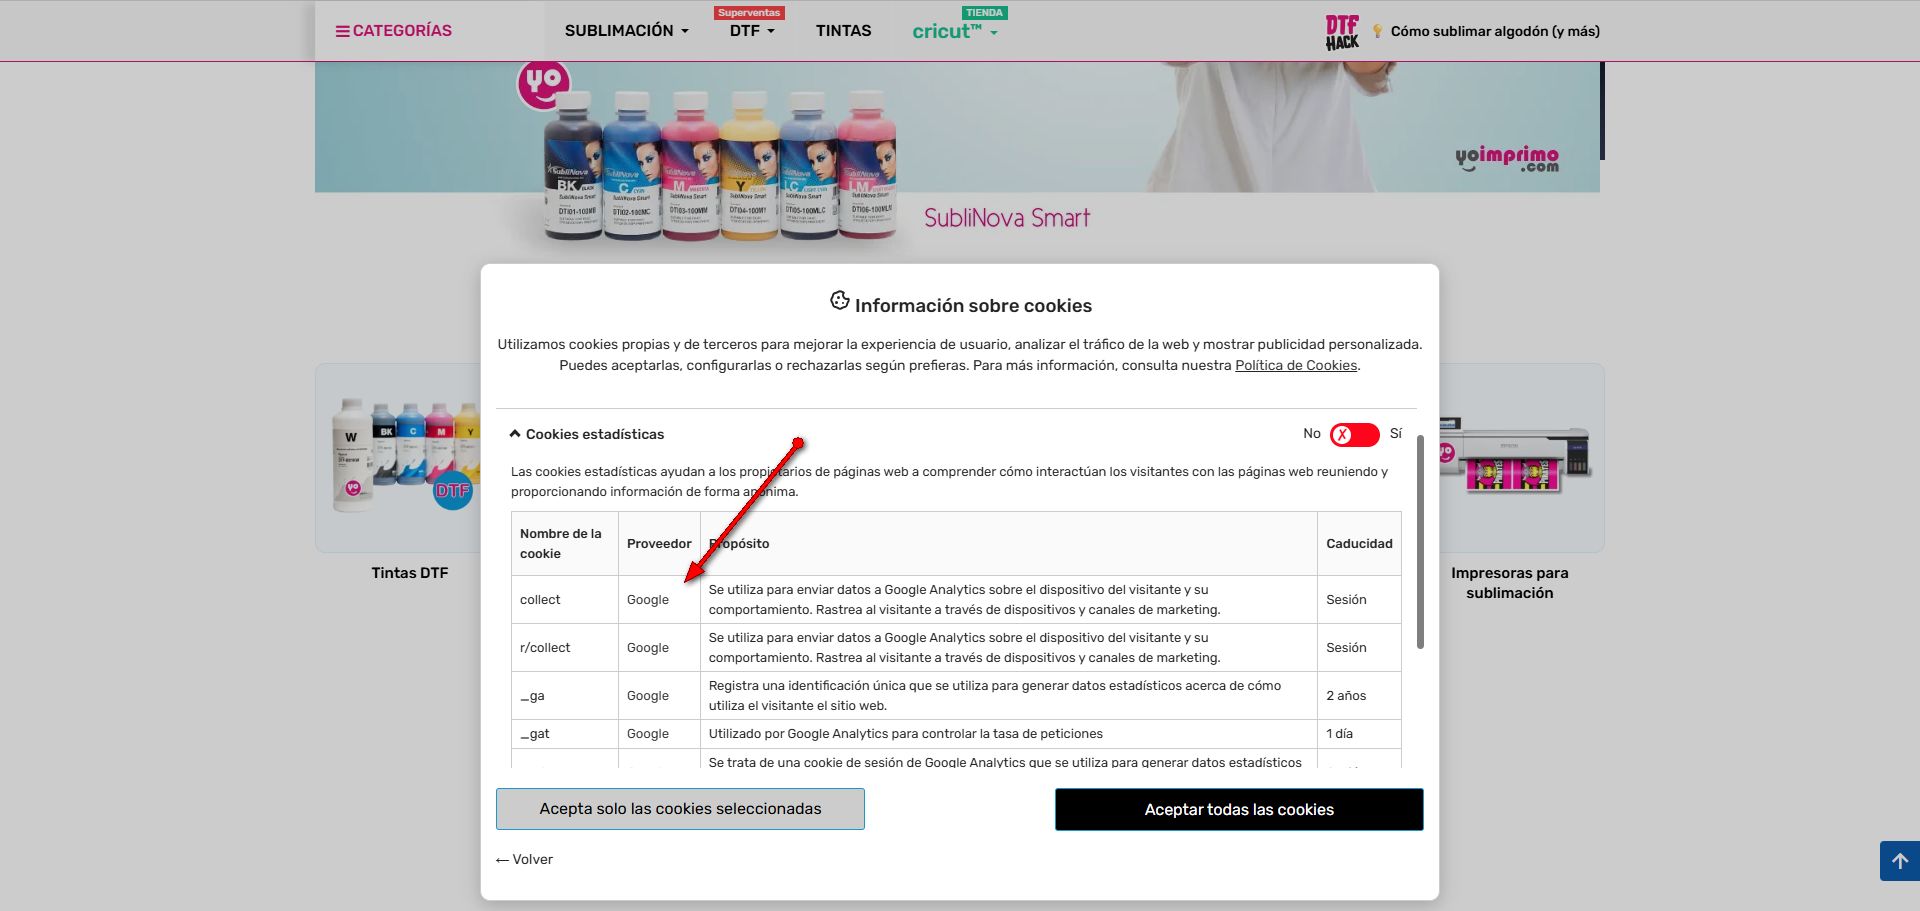Click the round DTF badge on the inks thumbnail
Image resolution: width=1920 pixels, height=911 pixels.
click(452, 490)
